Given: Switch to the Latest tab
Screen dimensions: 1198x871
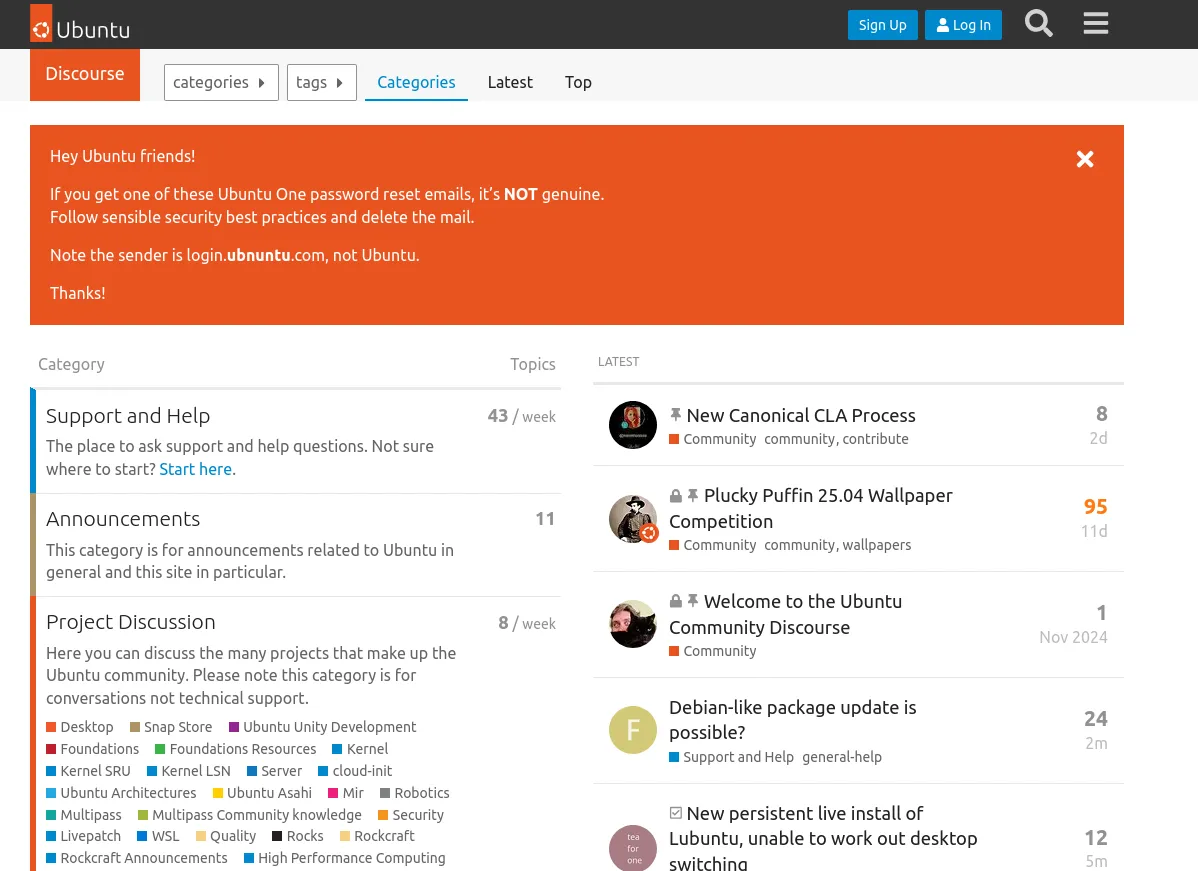Looking at the screenshot, I should 510,82.
